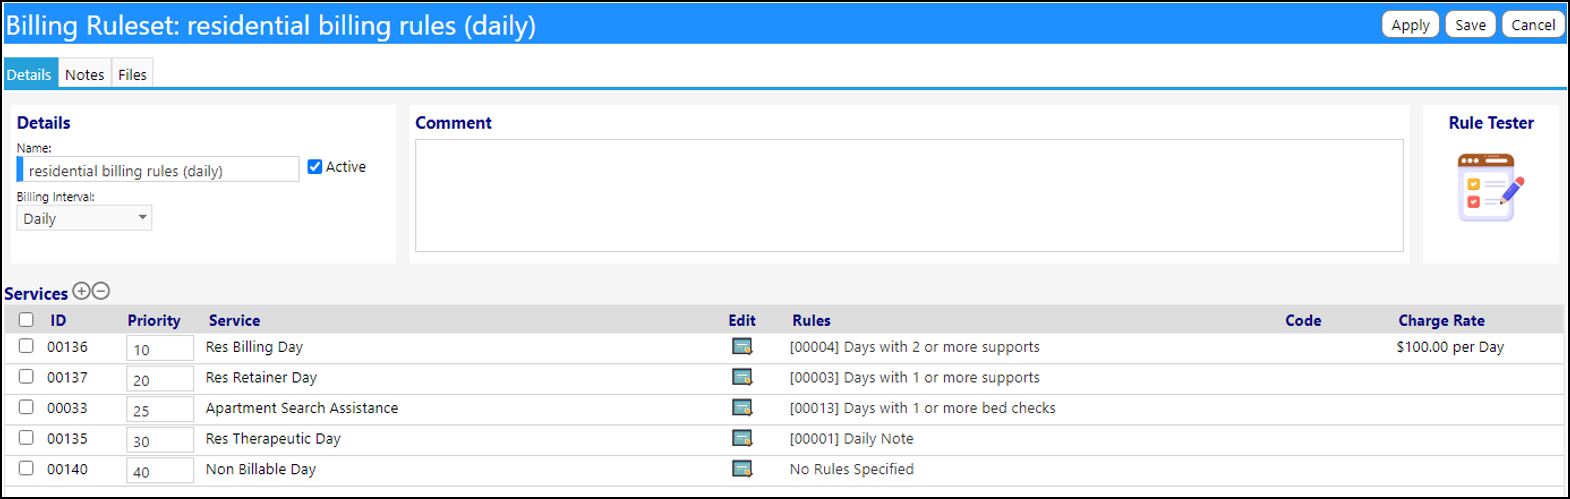Edit rules for Non Billable Day
The height and width of the screenshot is (499, 1570).
click(742, 469)
